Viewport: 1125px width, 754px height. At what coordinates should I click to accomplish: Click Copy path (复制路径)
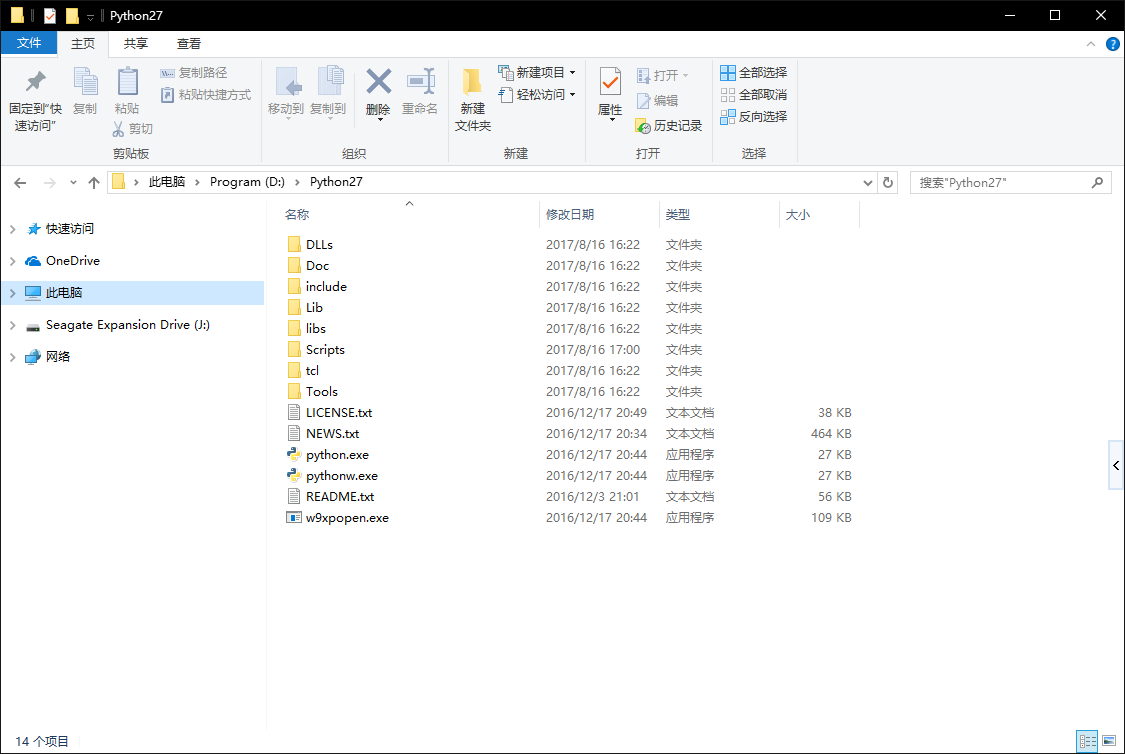click(194, 72)
